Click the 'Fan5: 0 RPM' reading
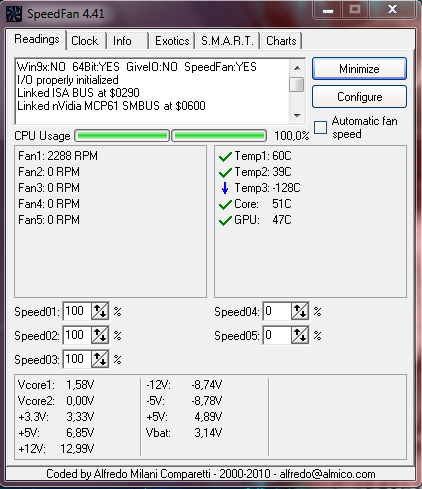The image size is (422, 489). click(x=49, y=220)
